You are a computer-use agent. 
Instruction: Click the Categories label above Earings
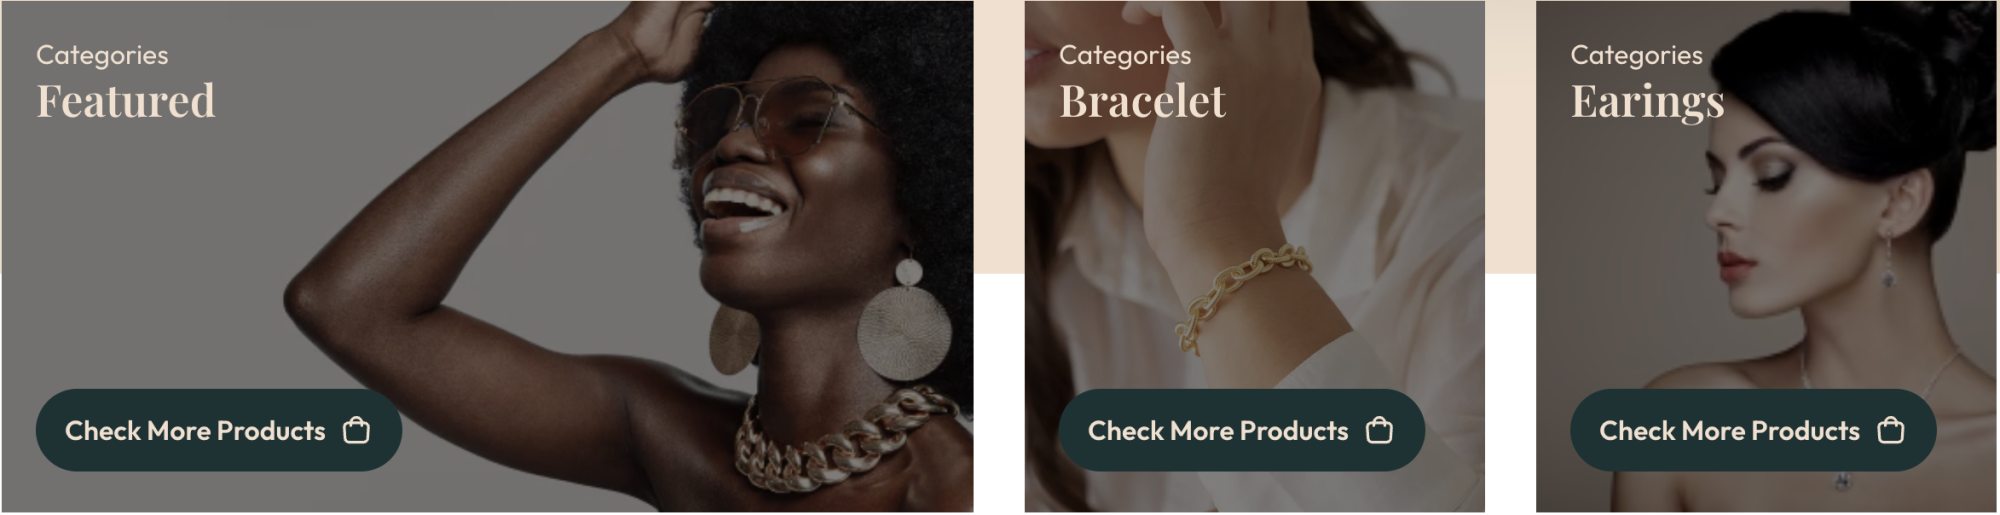[x=1636, y=55]
